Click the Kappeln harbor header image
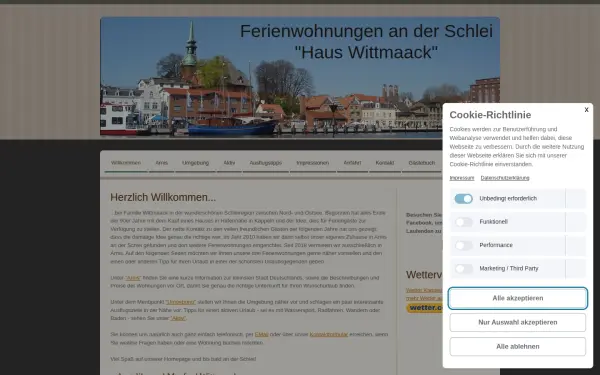 (x=300, y=77)
